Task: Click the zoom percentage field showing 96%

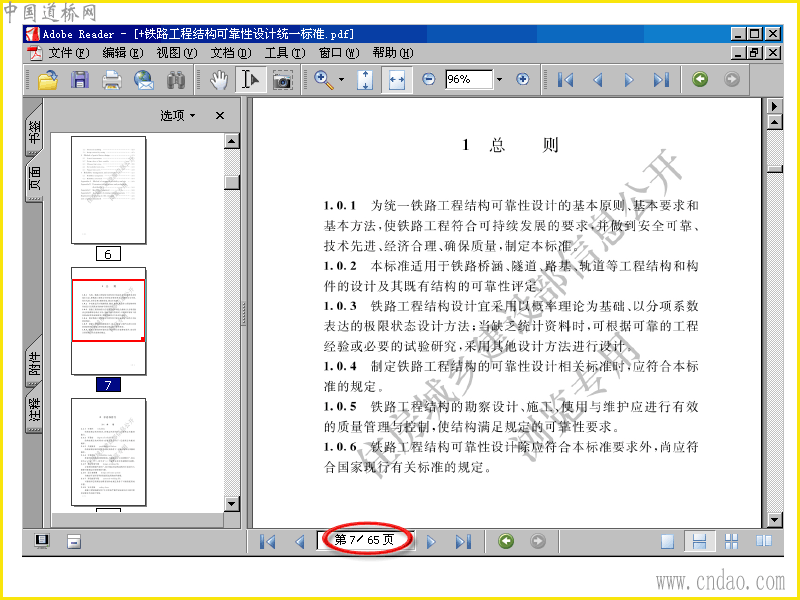Action: (468, 79)
